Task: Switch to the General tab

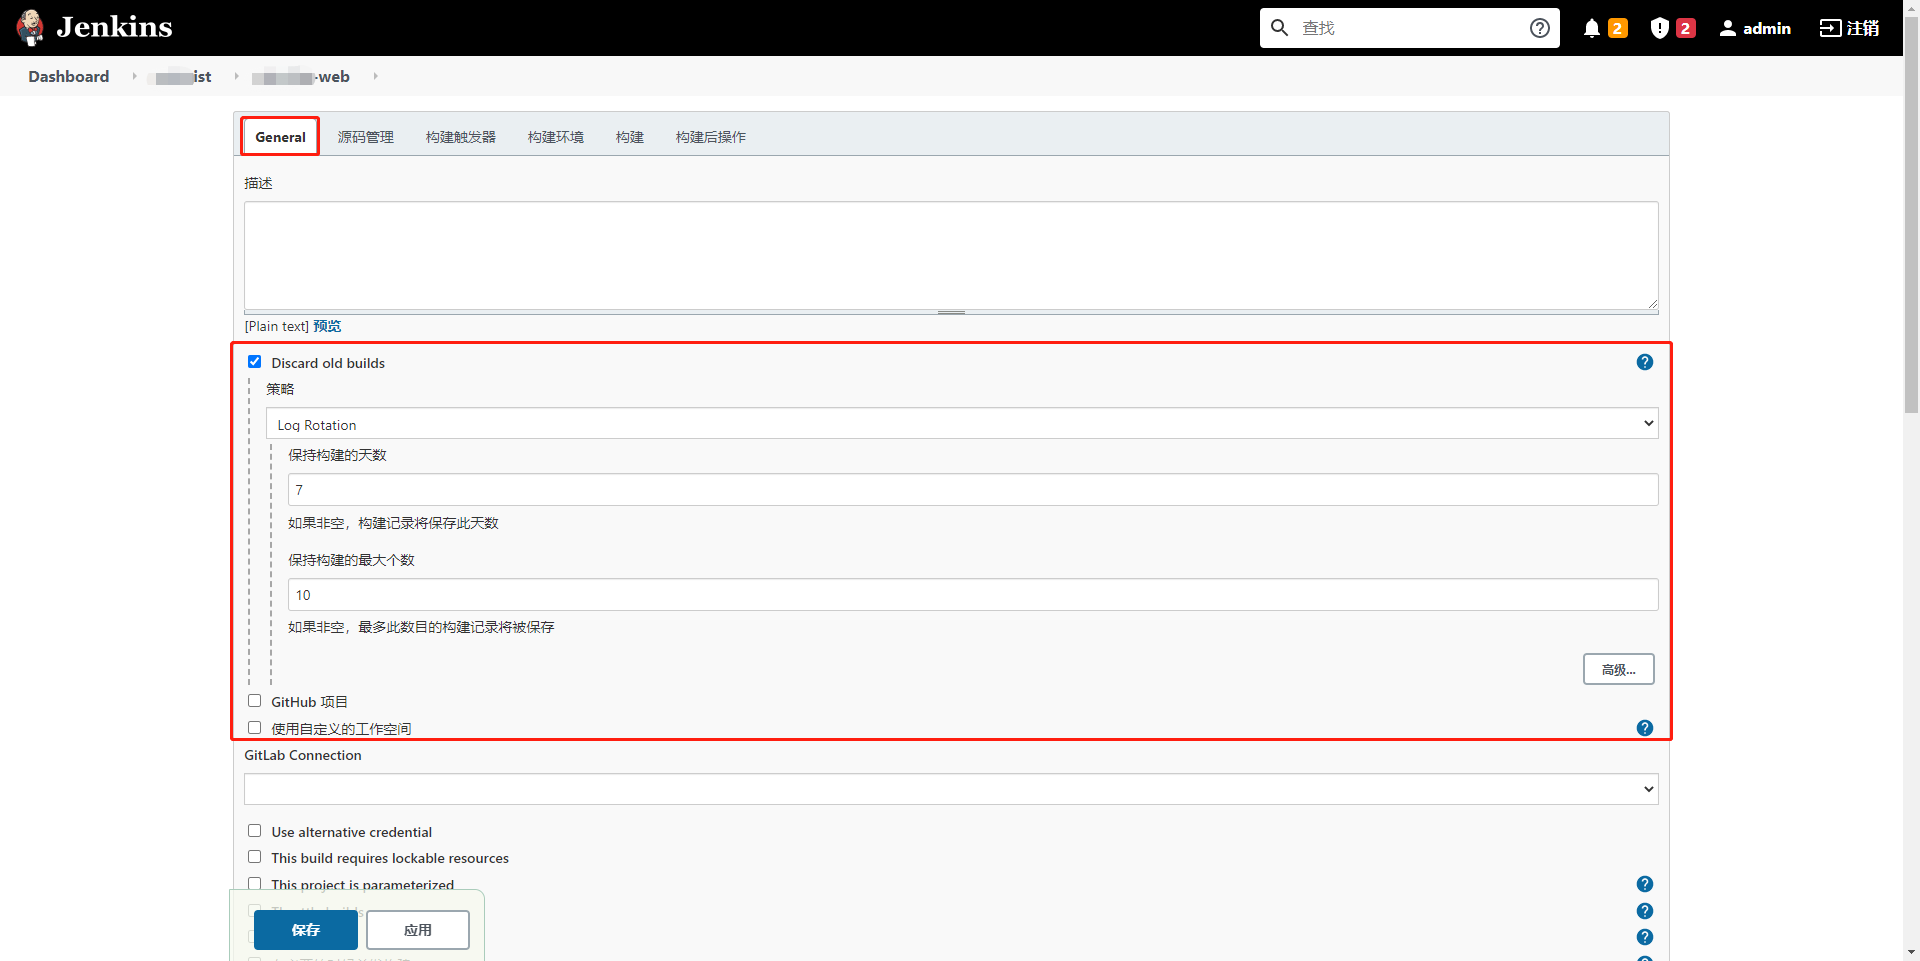Action: coord(280,137)
